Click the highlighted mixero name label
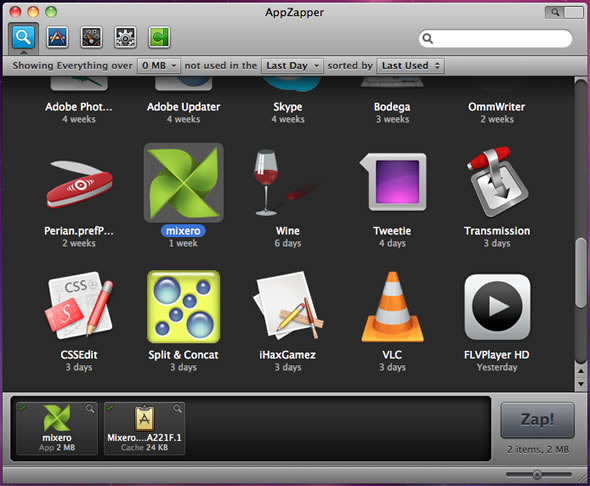This screenshot has width=590, height=486. (183, 231)
